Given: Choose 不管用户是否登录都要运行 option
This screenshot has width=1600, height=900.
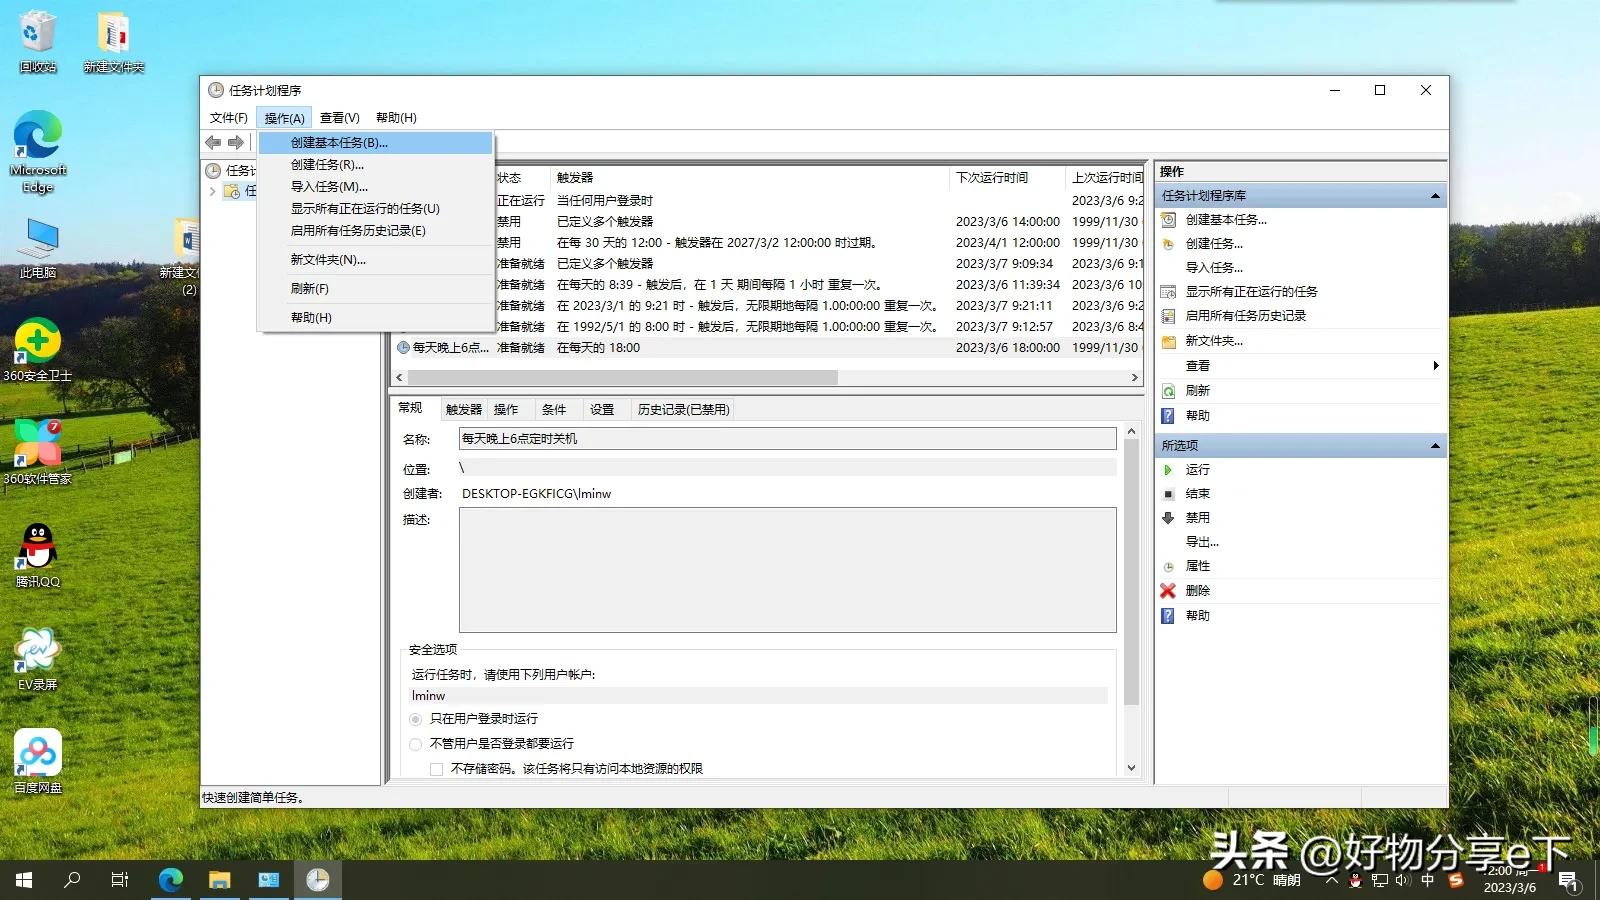Looking at the screenshot, I should pyautogui.click(x=416, y=743).
